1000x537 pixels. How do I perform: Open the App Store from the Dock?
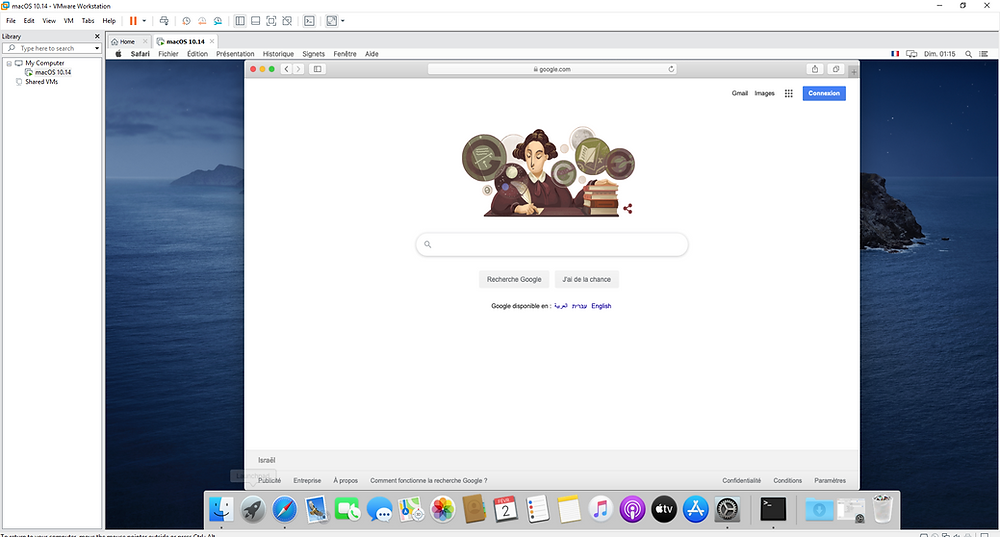(695, 510)
